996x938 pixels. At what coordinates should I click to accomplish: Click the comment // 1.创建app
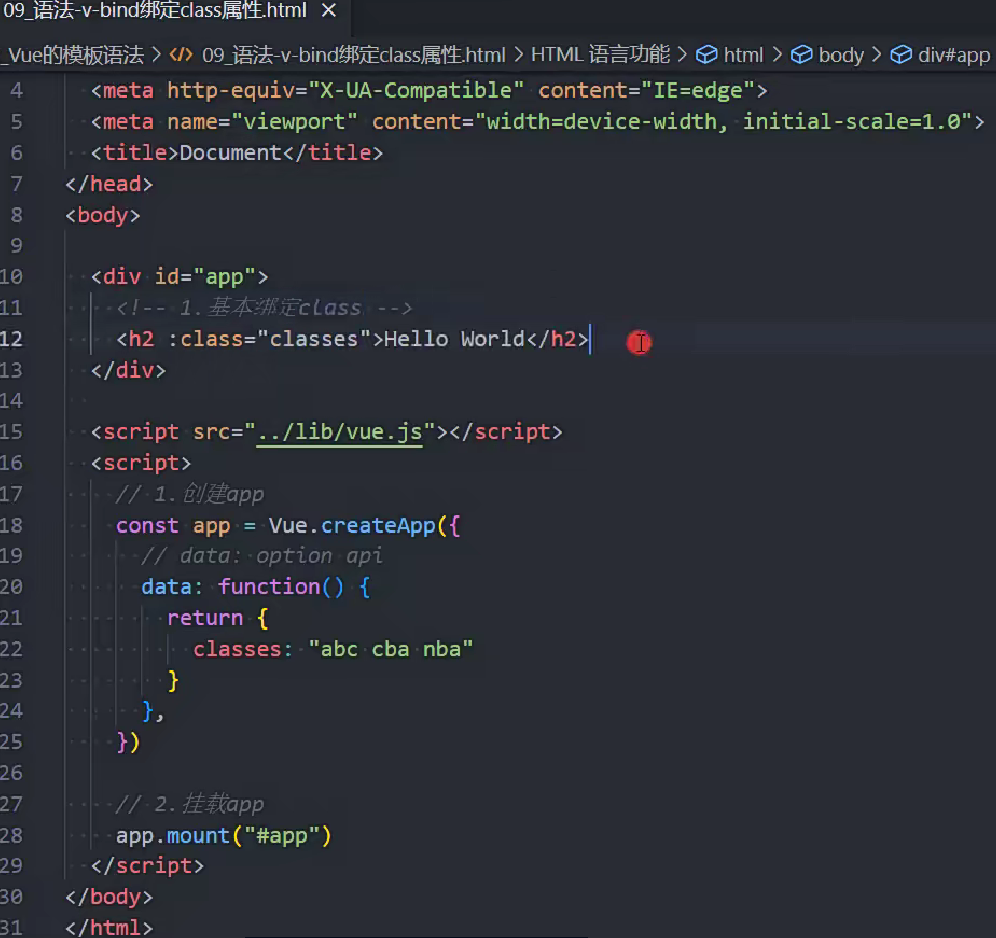point(190,494)
